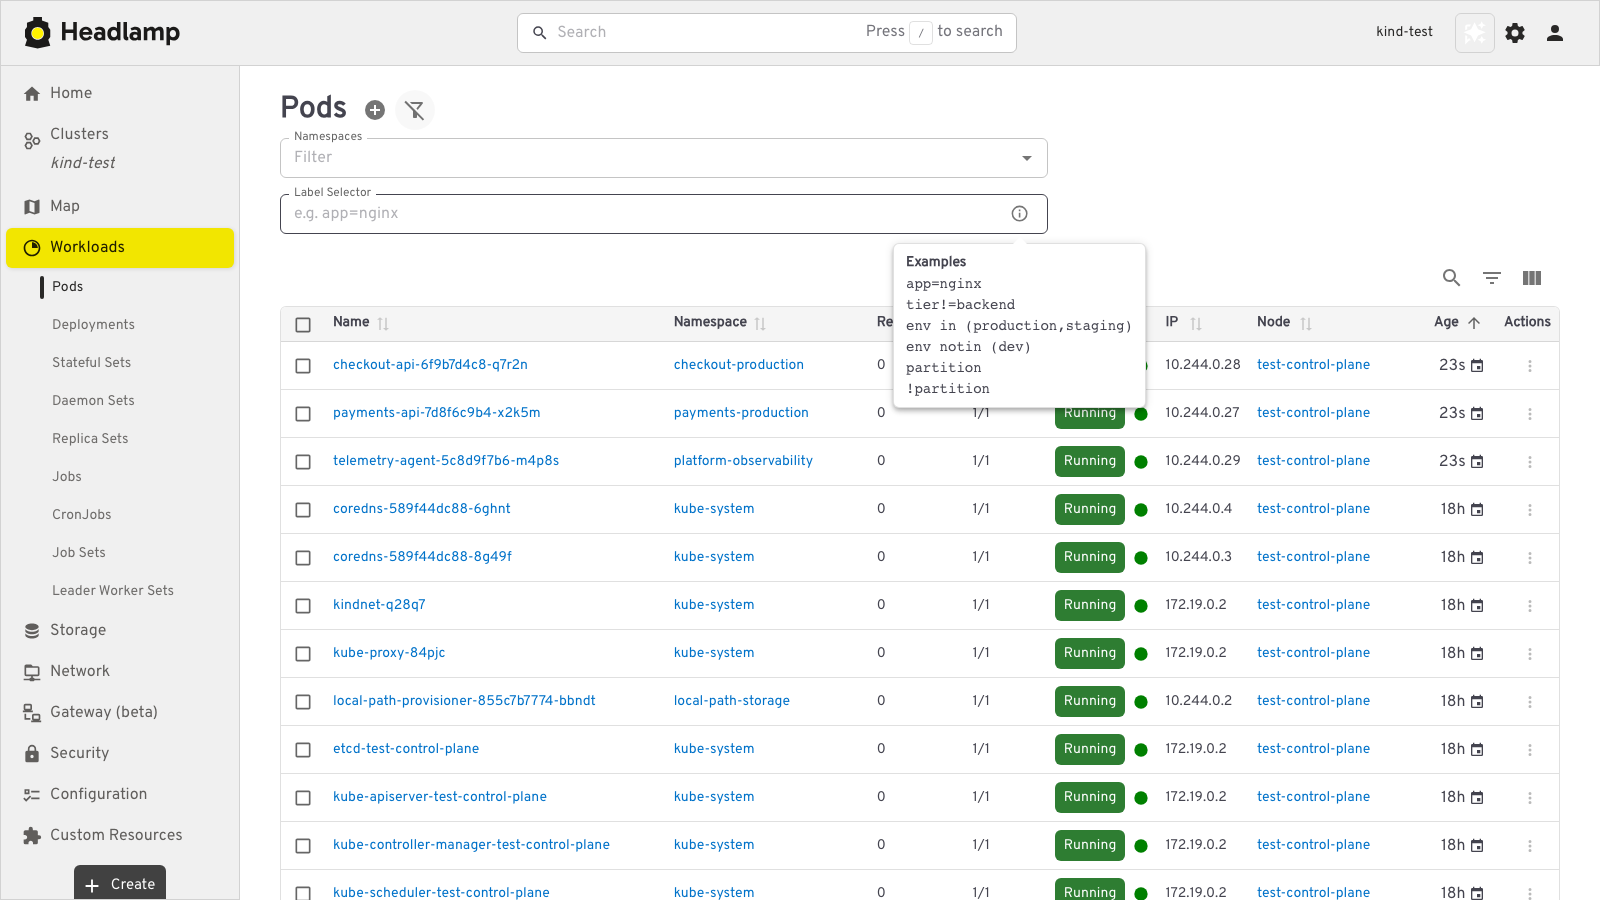Expand the Network sidebar section

(x=120, y=671)
